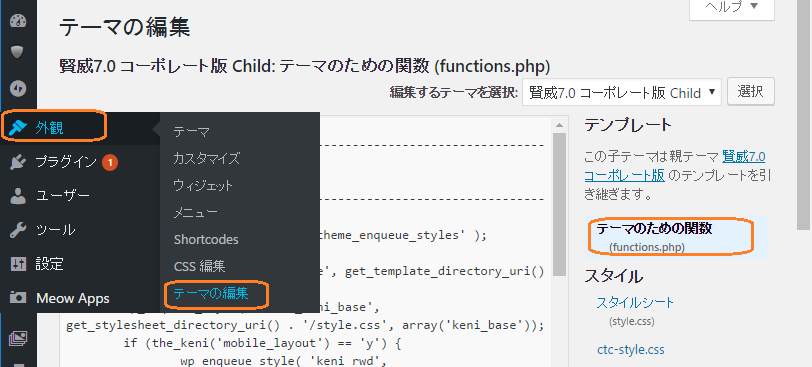The width and height of the screenshot is (812, 367).
Task: Open the CSS 編集 submenu item
Action: 199,267
